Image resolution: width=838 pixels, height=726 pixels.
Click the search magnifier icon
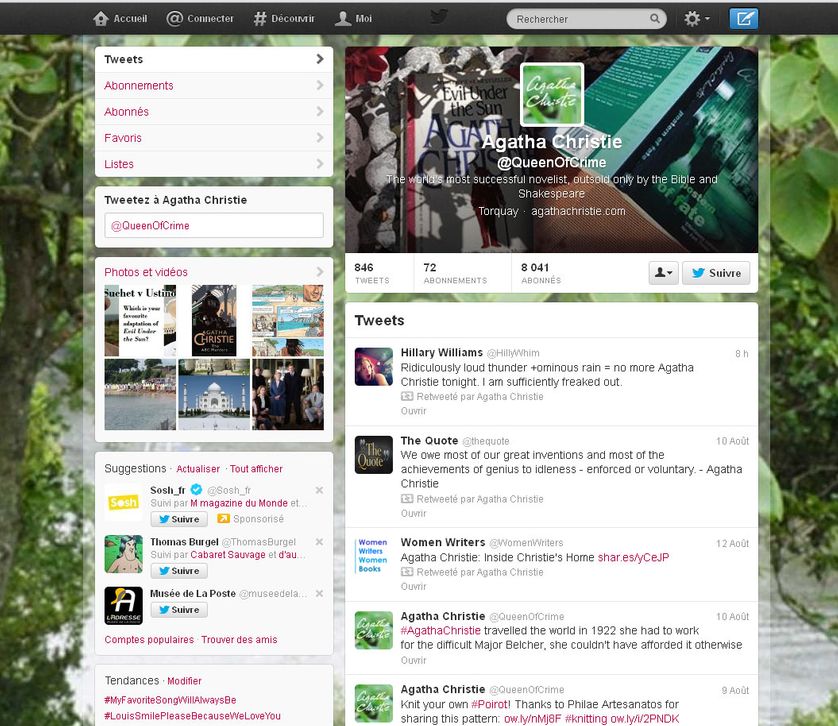[655, 19]
